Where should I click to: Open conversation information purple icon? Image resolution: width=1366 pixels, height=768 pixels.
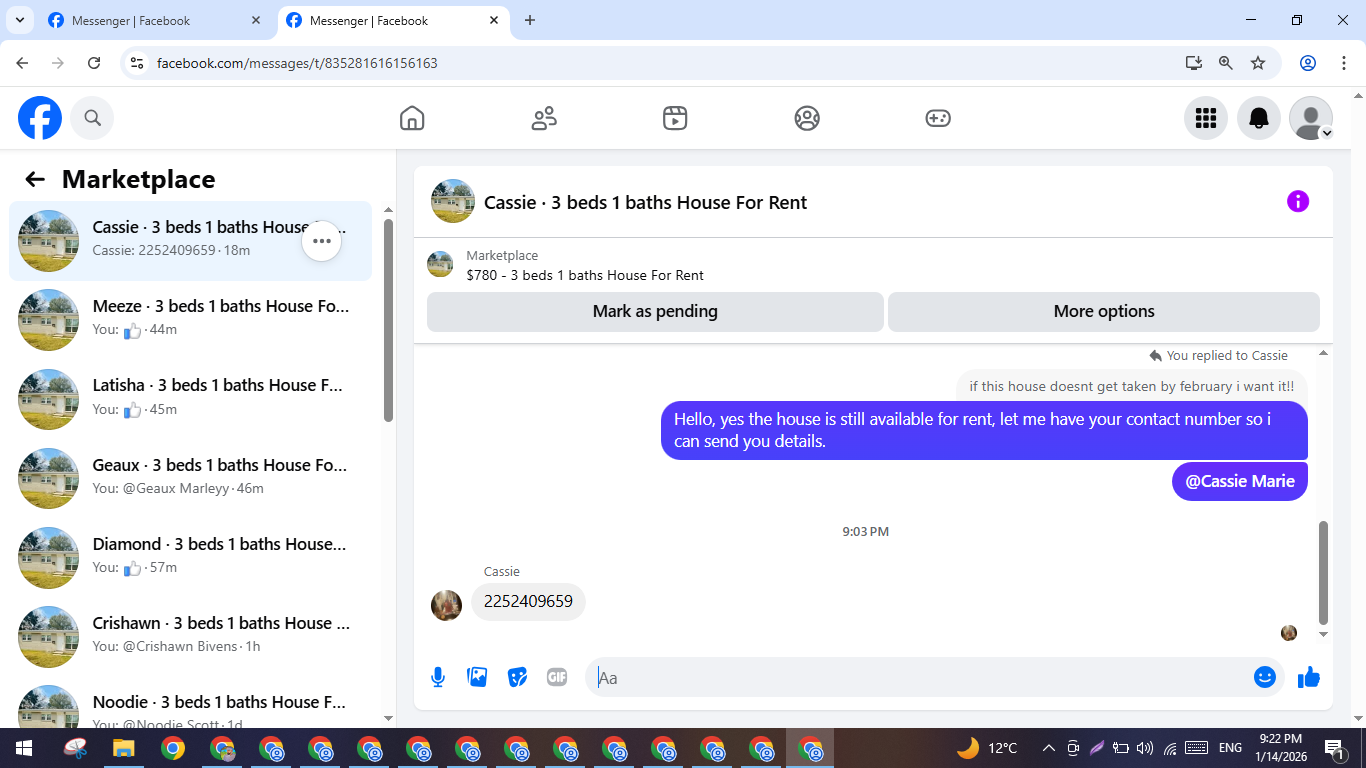pyautogui.click(x=1297, y=201)
